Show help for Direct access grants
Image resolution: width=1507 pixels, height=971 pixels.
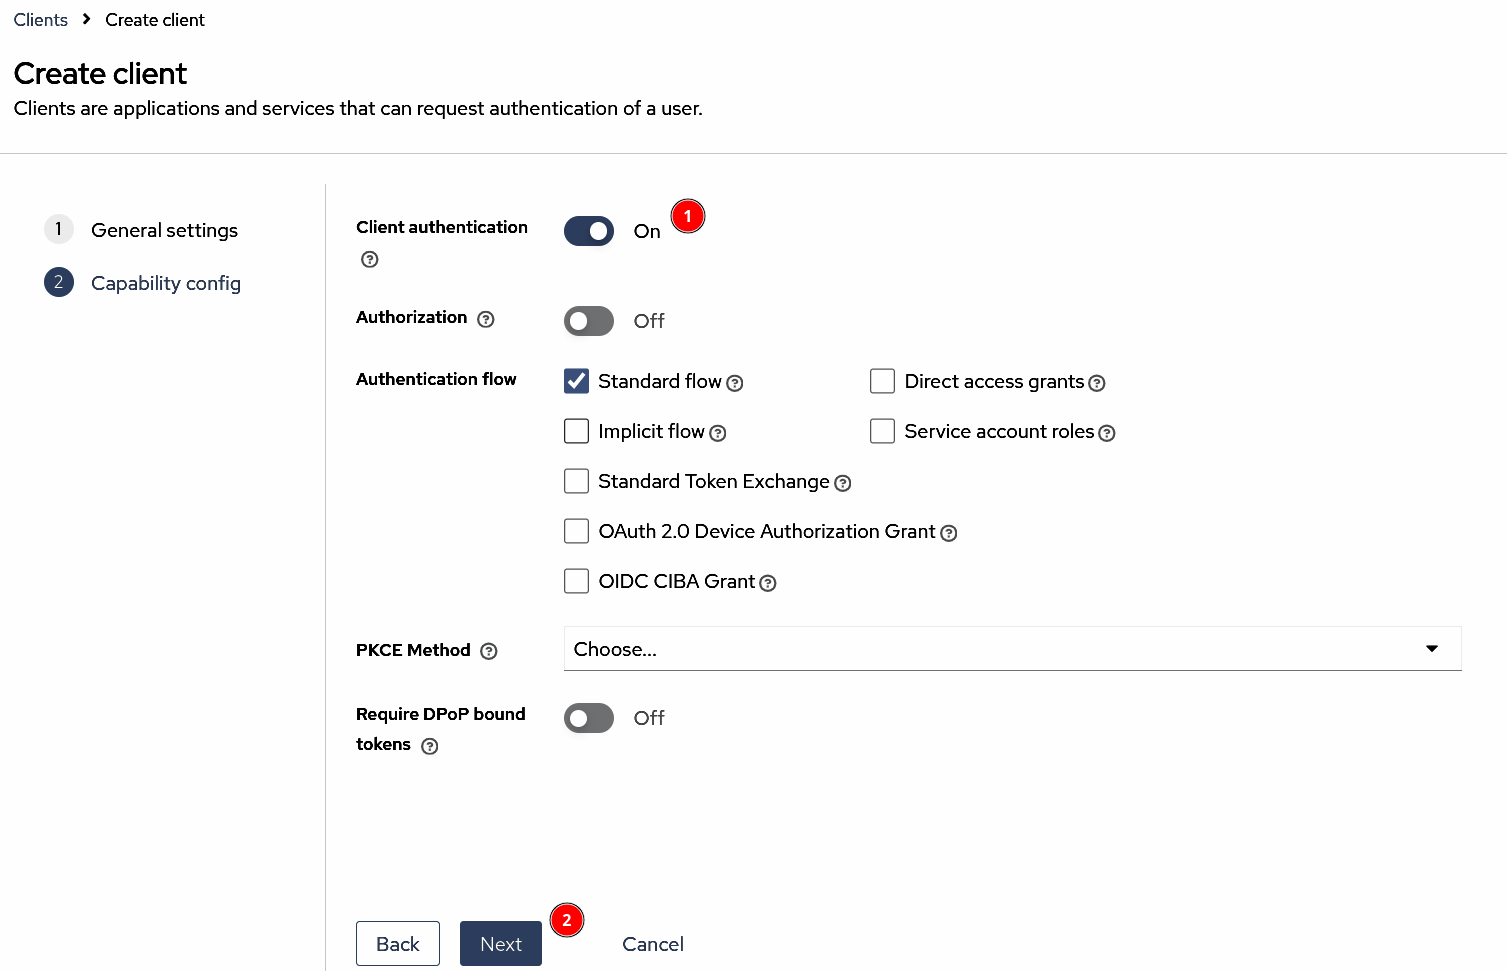point(1097,383)
